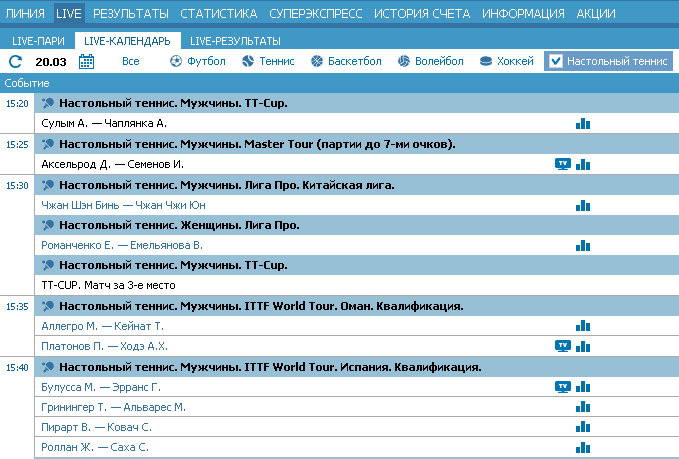
Task: Open the ИНФОРМАЦИЯ menu
Action: [x=523, y=13]
